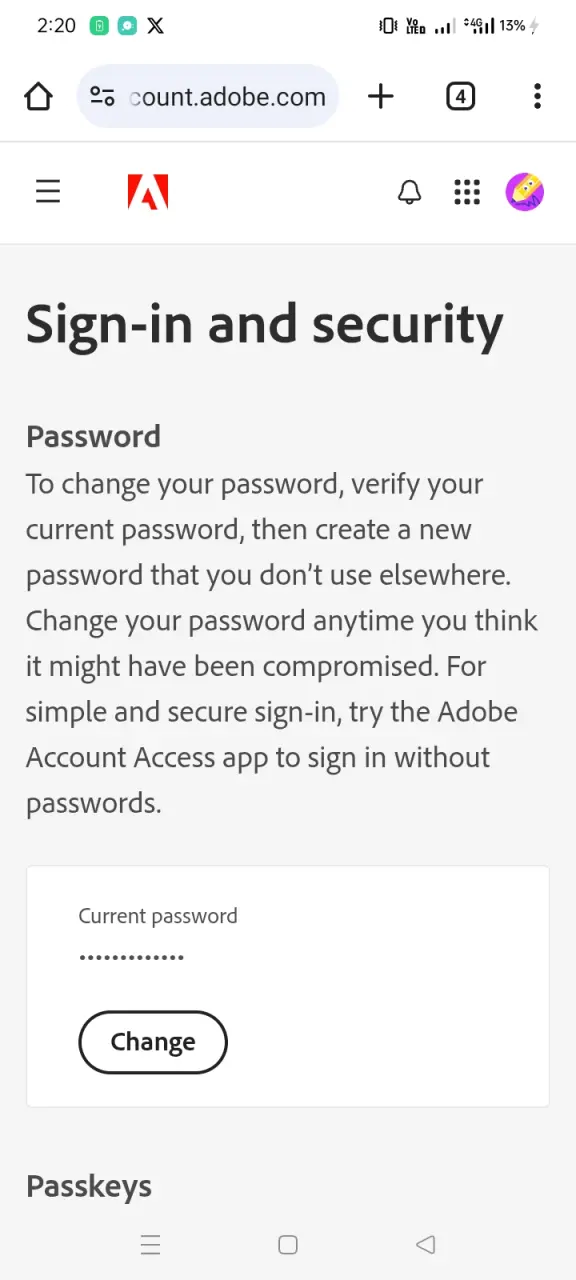Open a new browser tab with plus
The height and width of the screenshot is (1280, 576).
pyautogui.click(x=381, y=96)
